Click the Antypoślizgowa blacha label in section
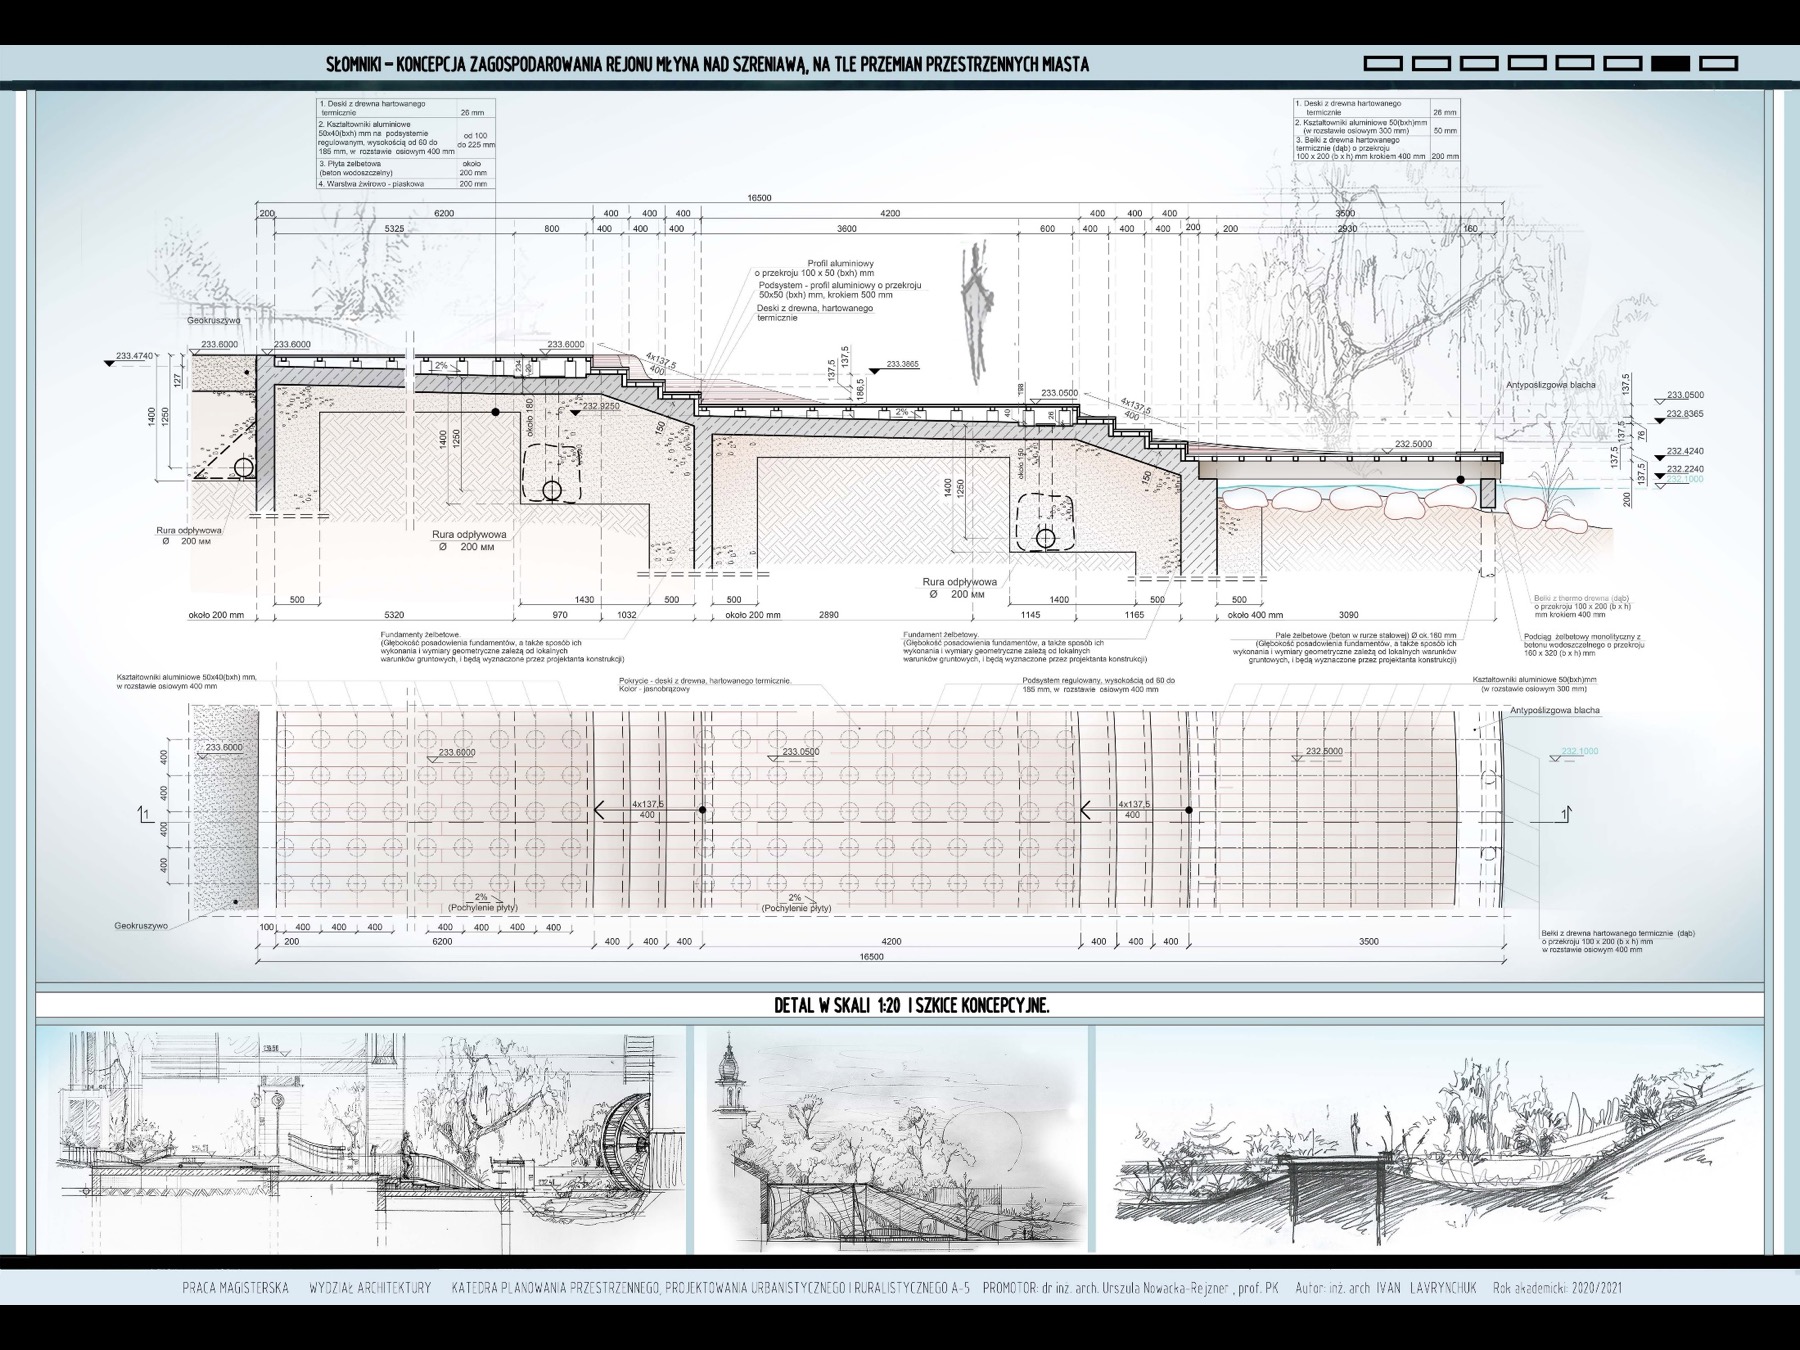 pos(1551,384)
